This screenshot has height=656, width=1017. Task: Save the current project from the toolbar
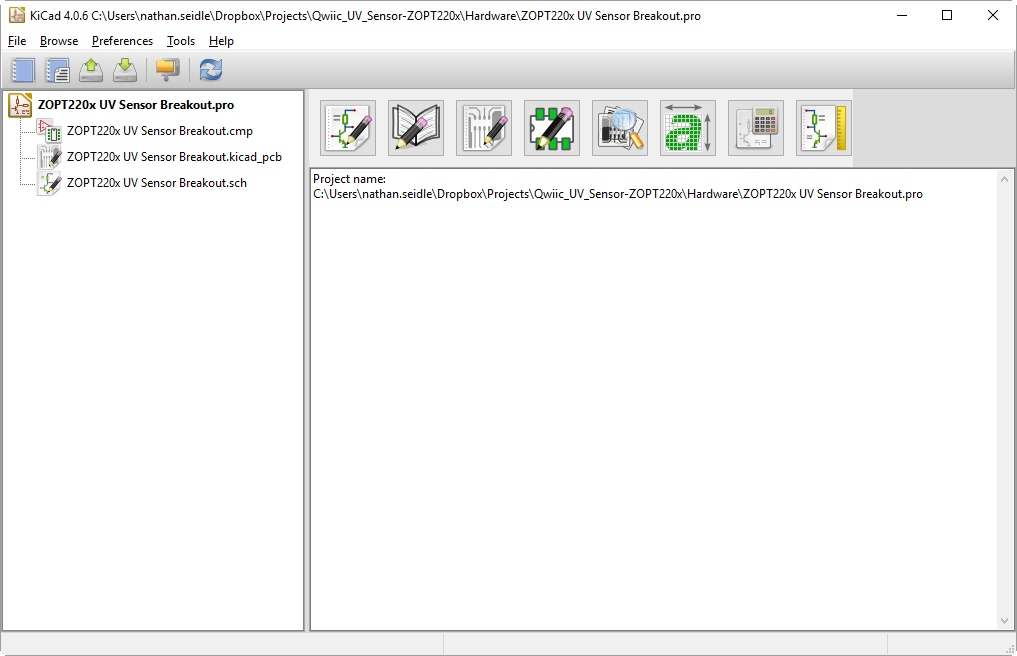pos(125,70)
